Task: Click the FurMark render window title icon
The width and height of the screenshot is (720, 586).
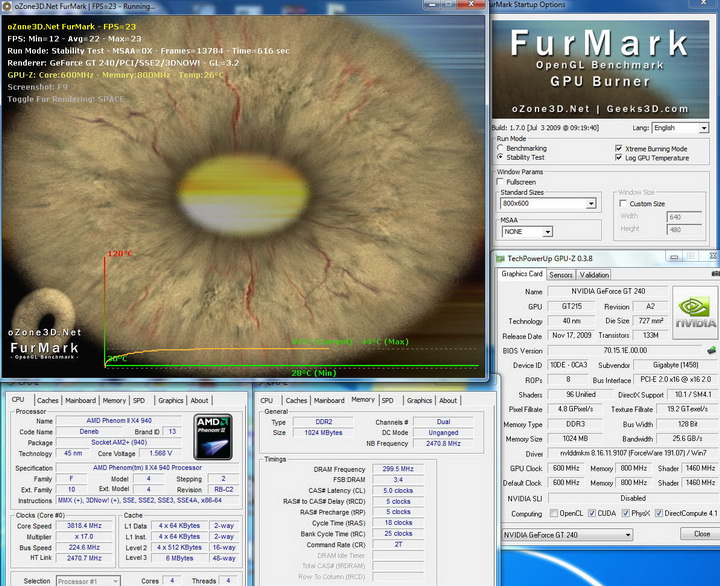Action: pyautogui.click(x=7, y=6)
